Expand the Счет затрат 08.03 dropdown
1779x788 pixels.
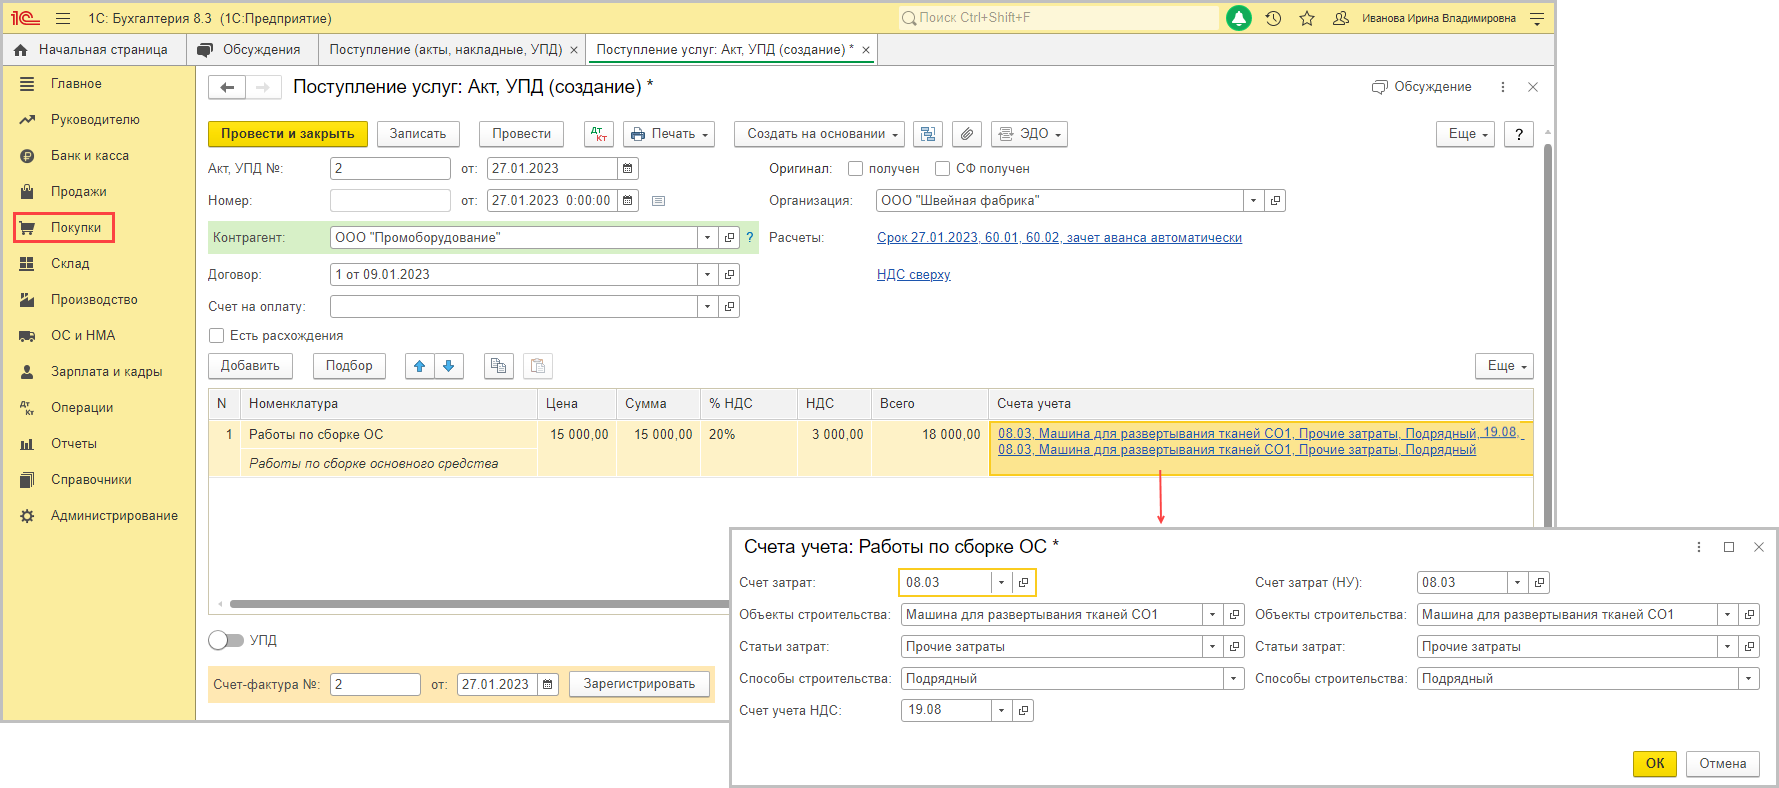pyautogui.click(x=1001, y=582)
